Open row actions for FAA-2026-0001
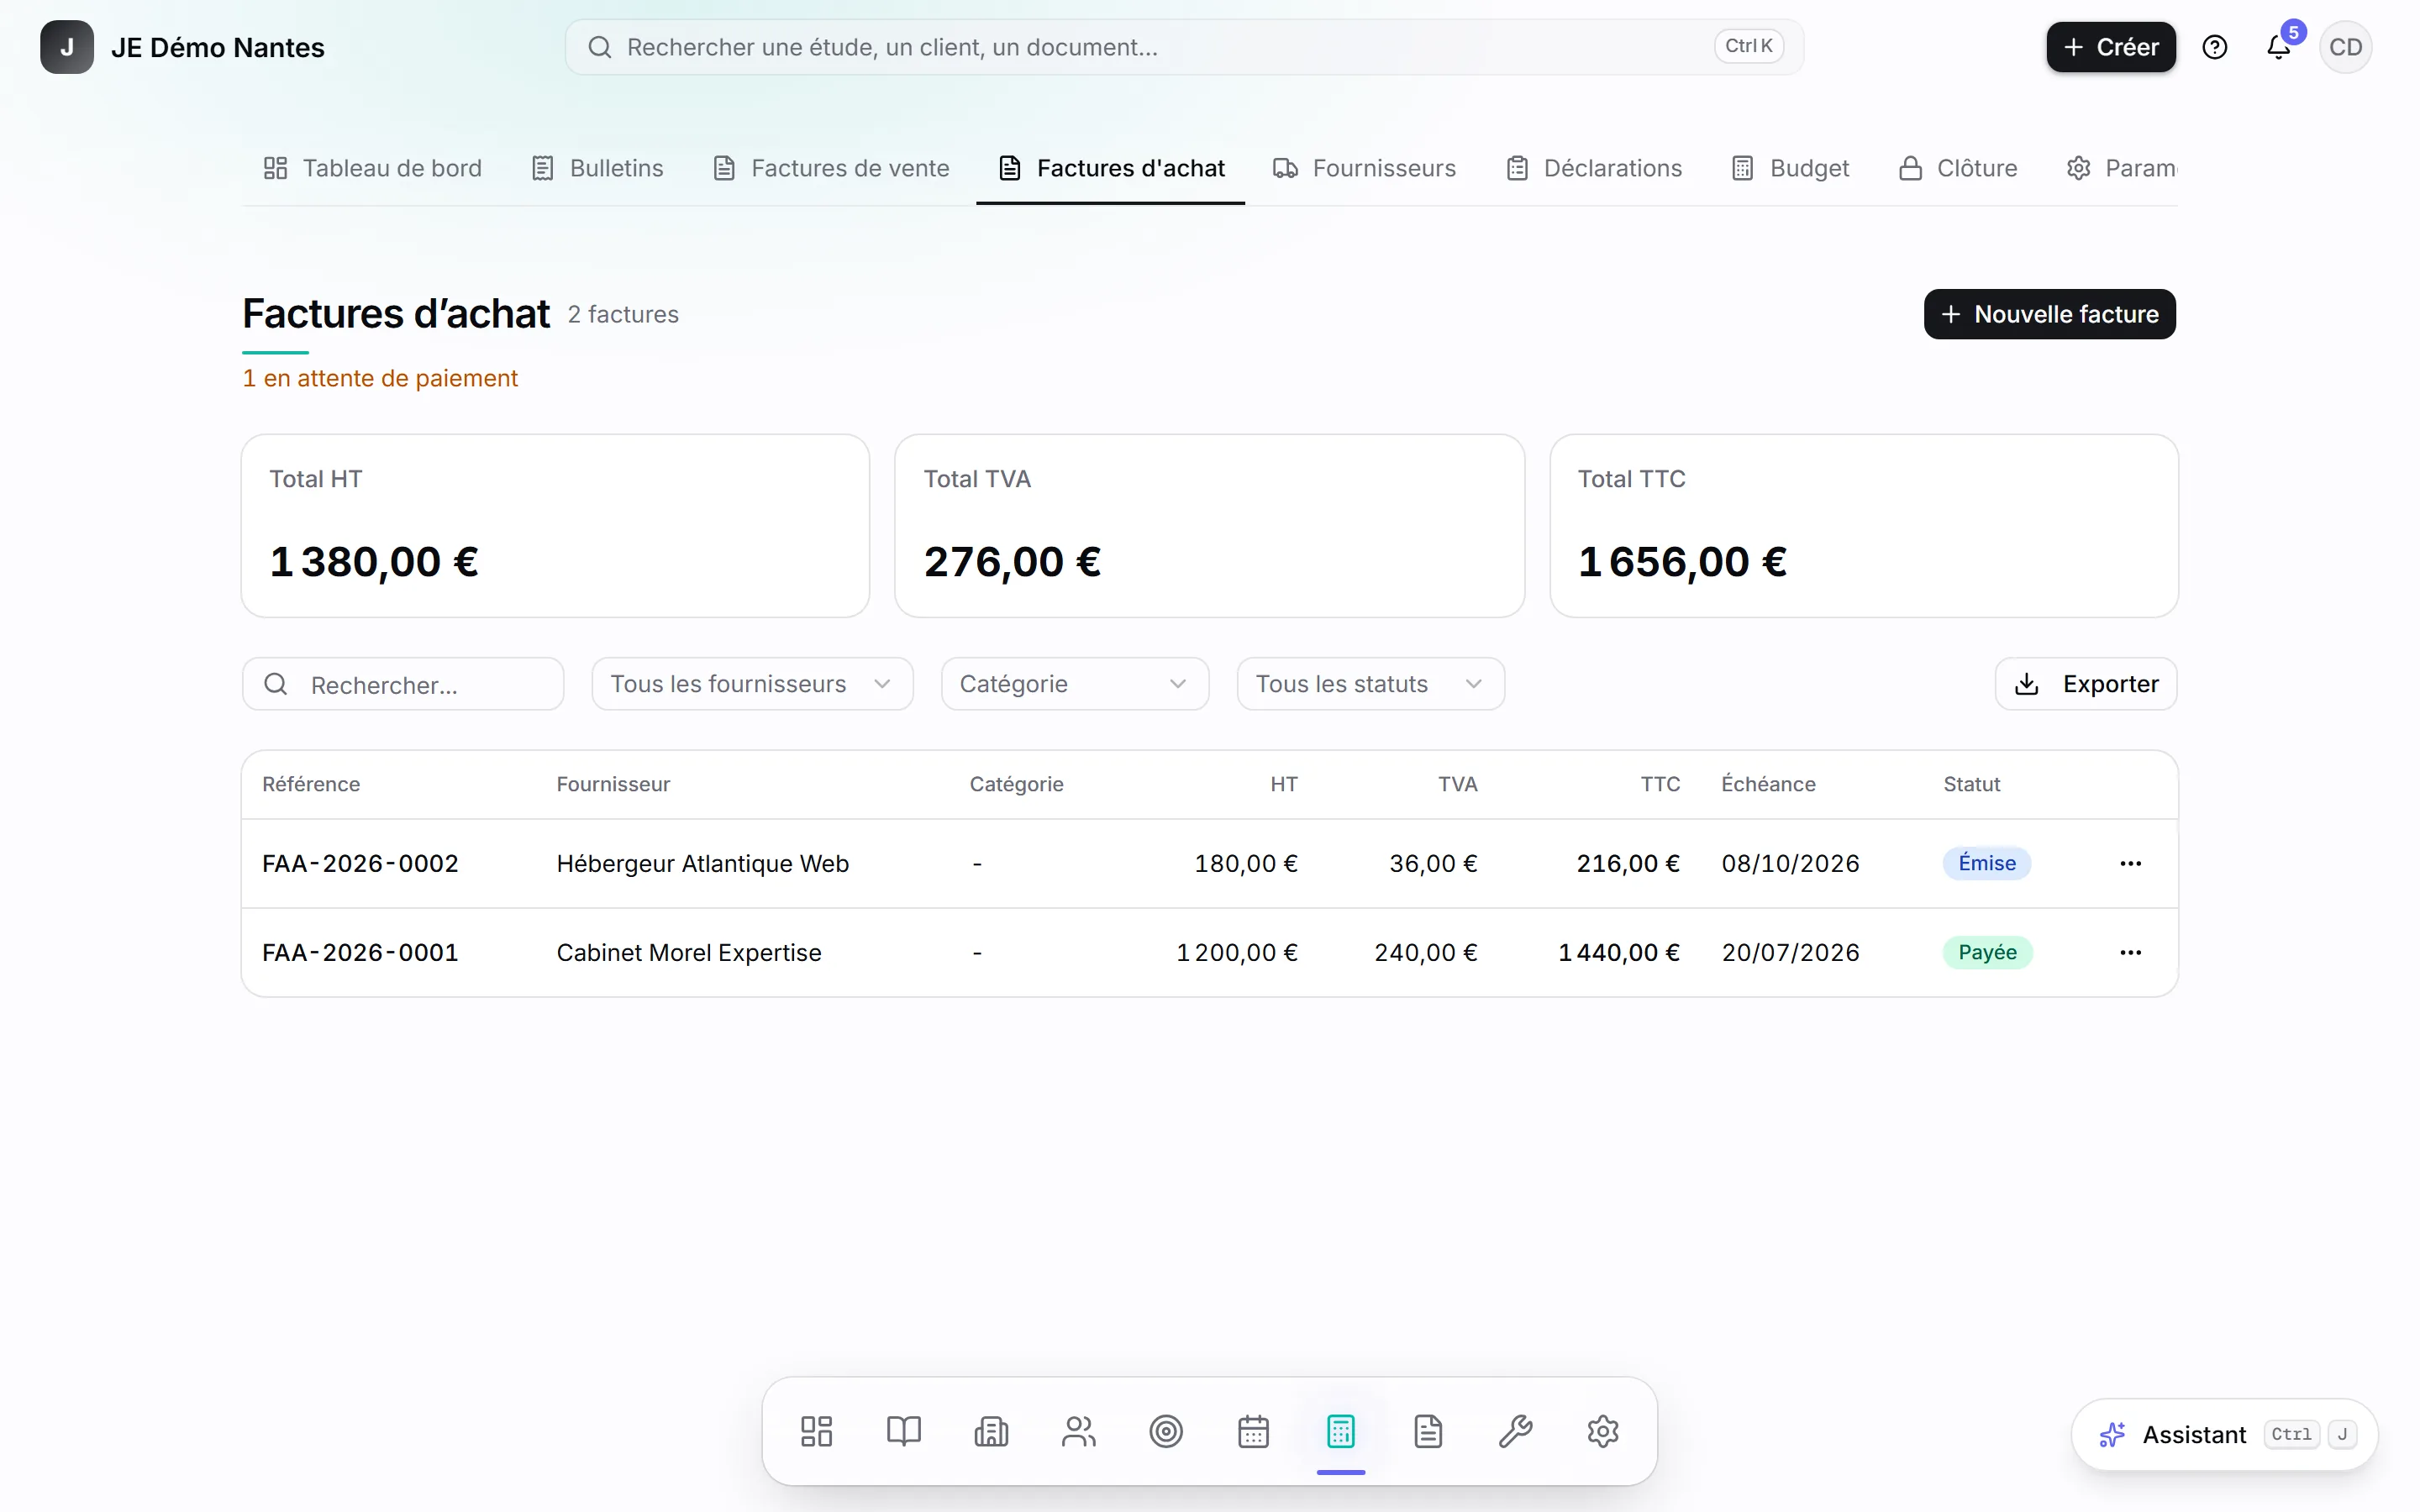 point(2131,952)
